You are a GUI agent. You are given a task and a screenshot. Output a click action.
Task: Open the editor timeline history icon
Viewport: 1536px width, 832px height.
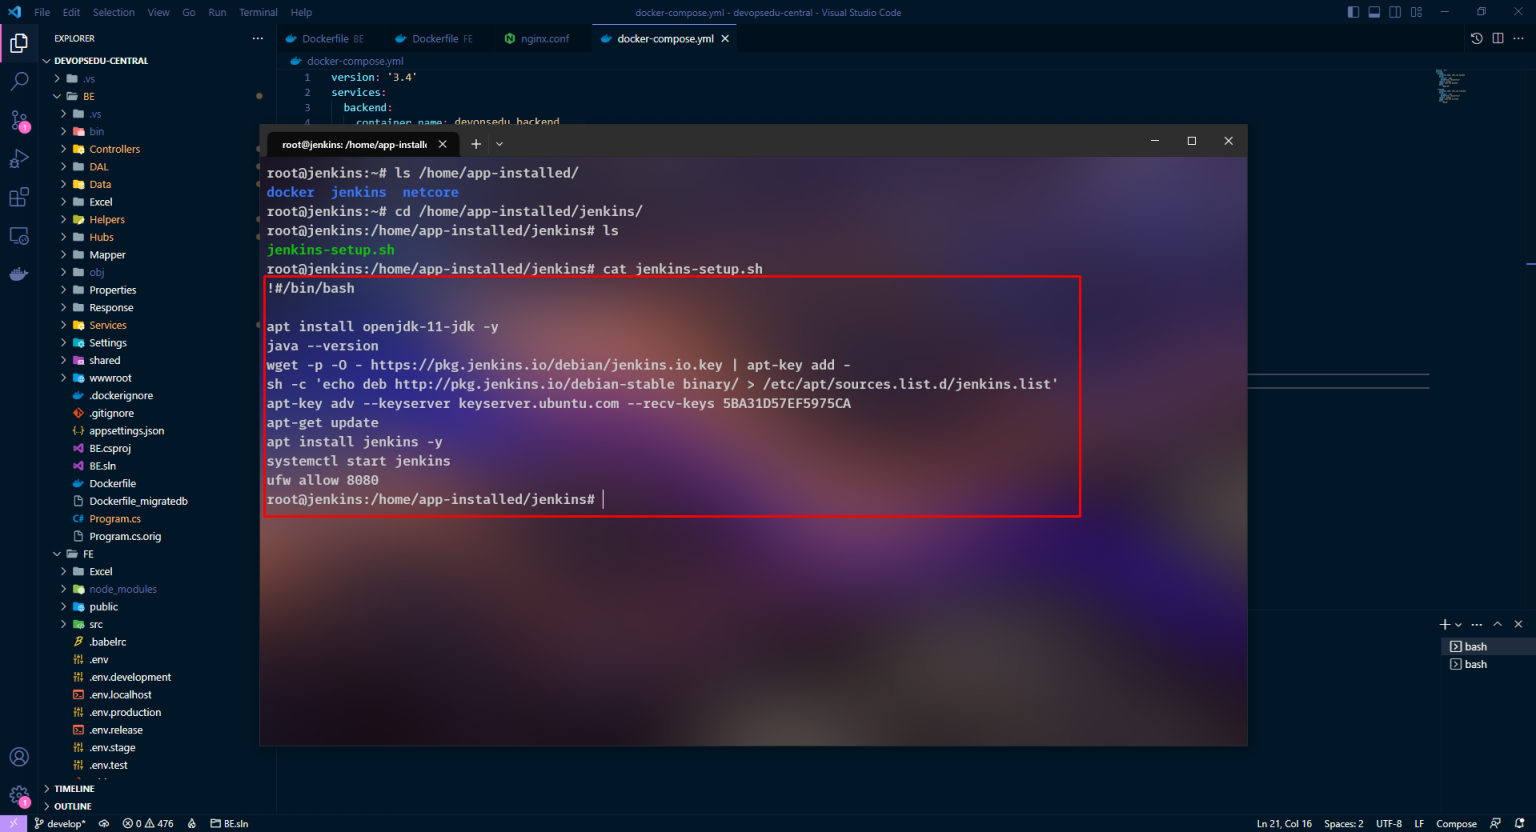tap(1477, 39)
